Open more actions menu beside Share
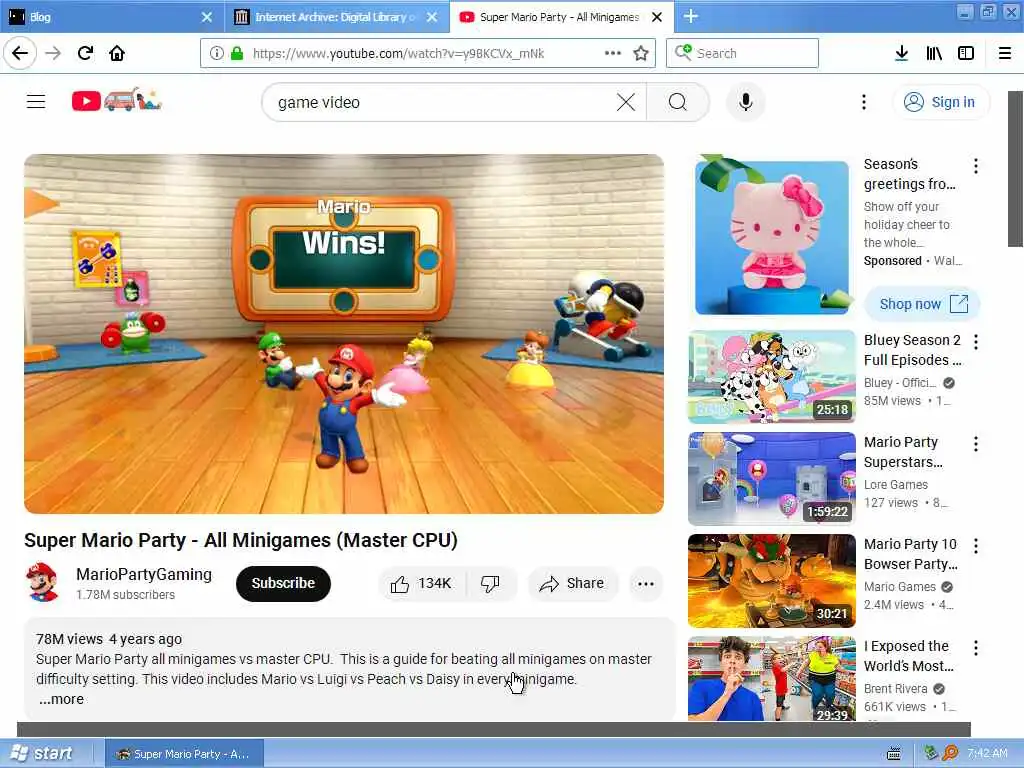Screen dimensions: 1024x768 pyautogui.click(x=646, y=583)
